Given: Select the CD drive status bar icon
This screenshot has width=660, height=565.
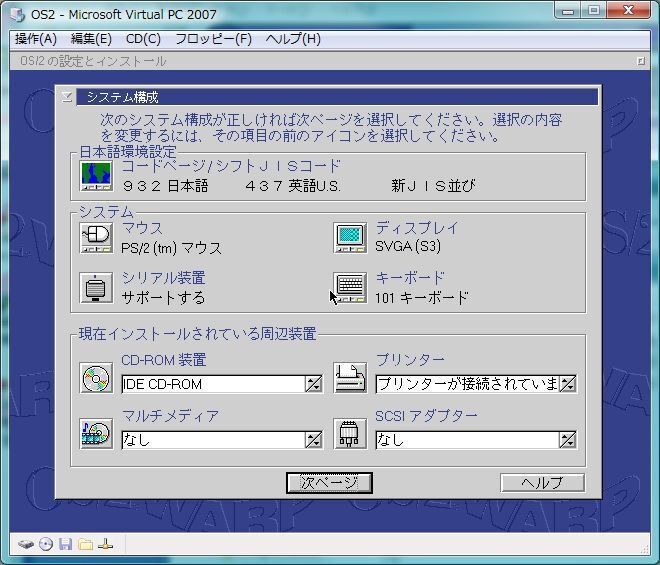Looking at the screenshot, I should 46,544.
